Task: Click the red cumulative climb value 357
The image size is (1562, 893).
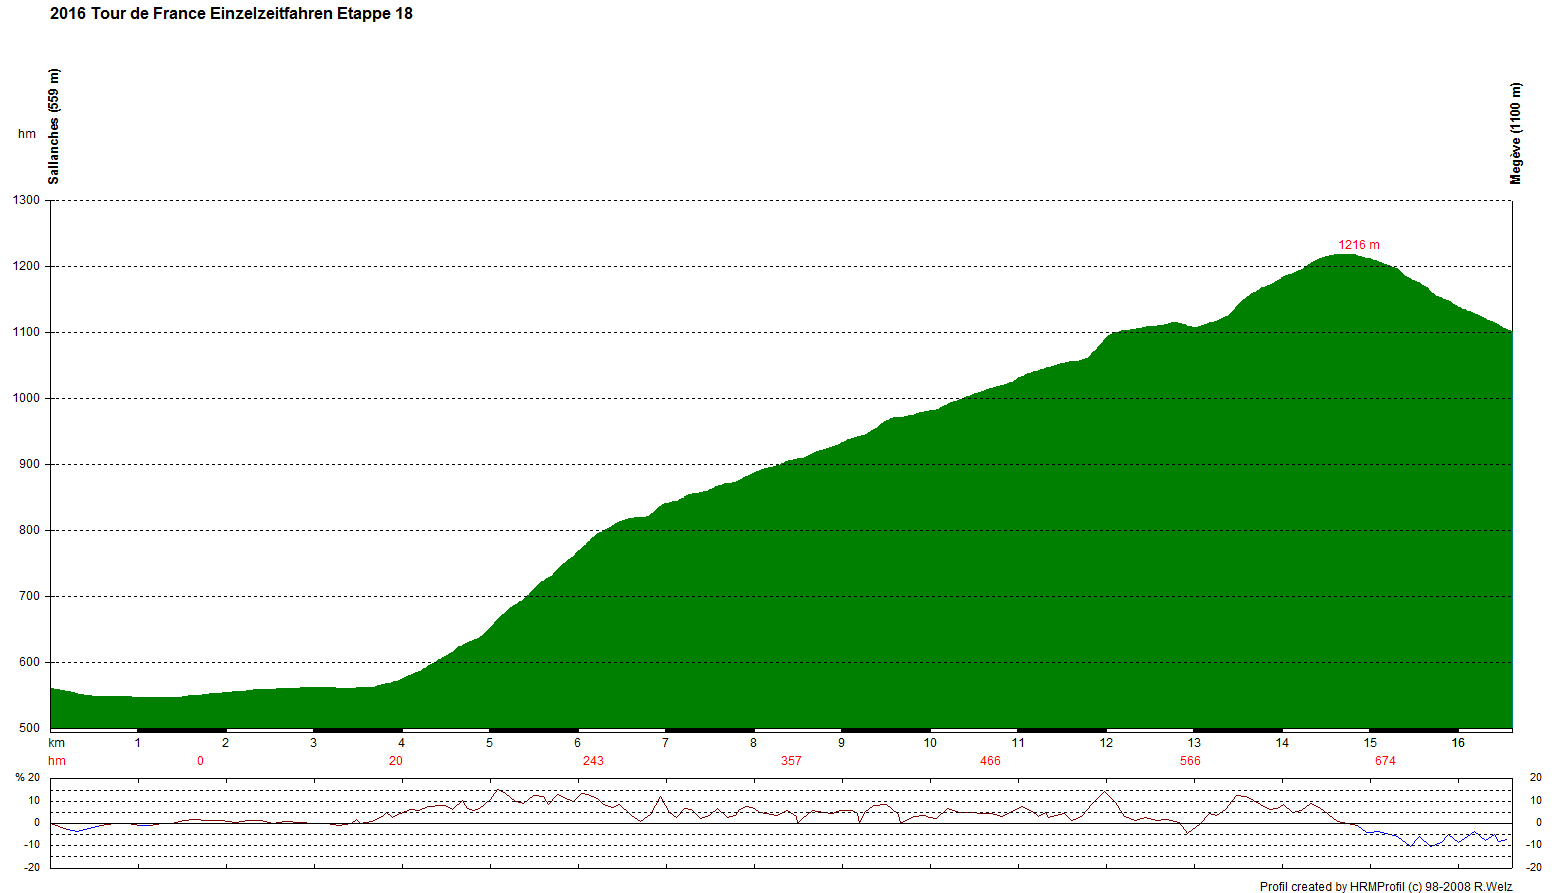Action: [x=791, y=761]
